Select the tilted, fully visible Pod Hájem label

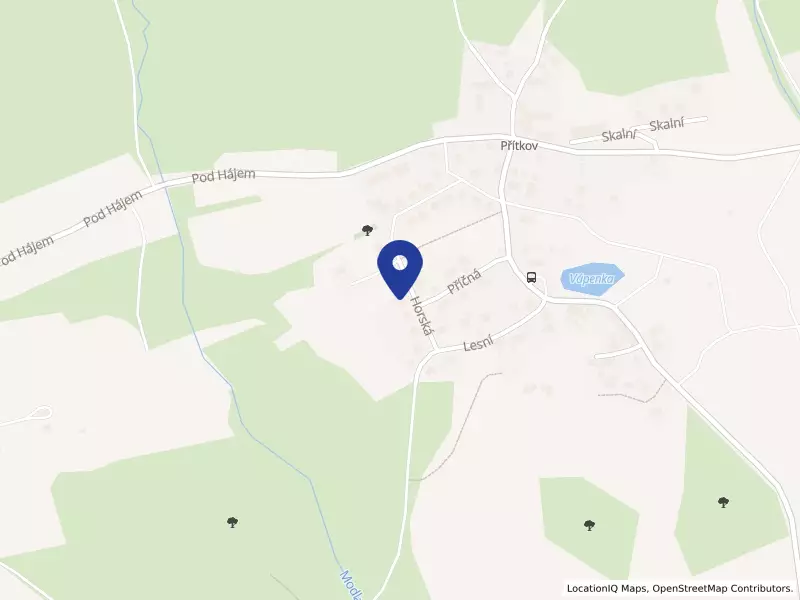point(113,209)
